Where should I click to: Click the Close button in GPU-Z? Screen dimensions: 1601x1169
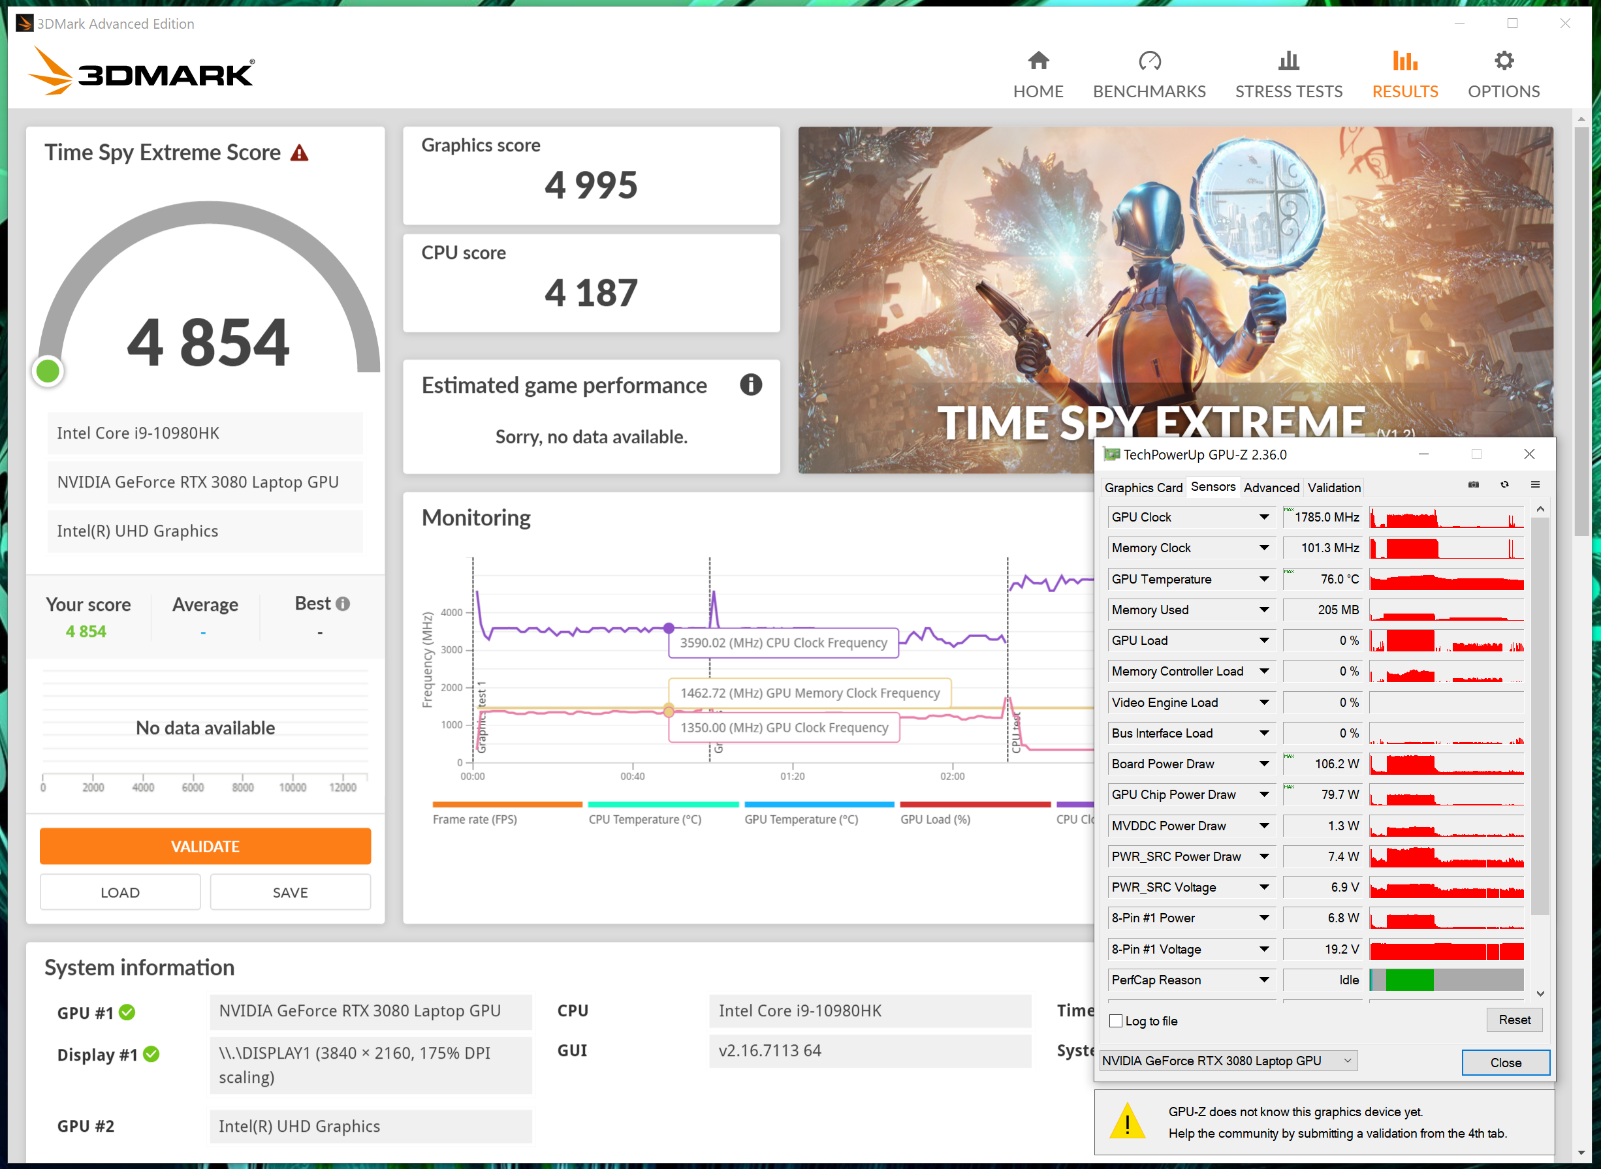(1506, 1062)
